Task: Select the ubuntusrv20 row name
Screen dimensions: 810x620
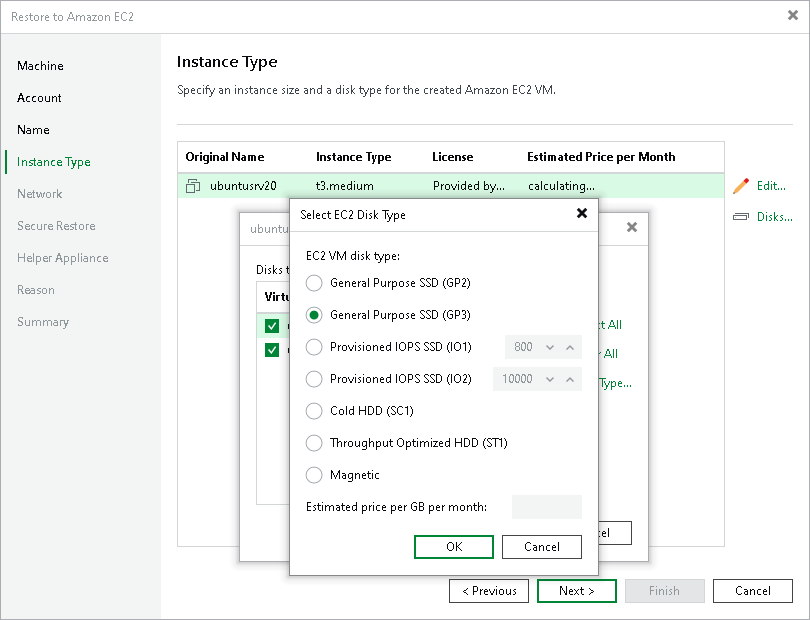Action: [243, 186]
